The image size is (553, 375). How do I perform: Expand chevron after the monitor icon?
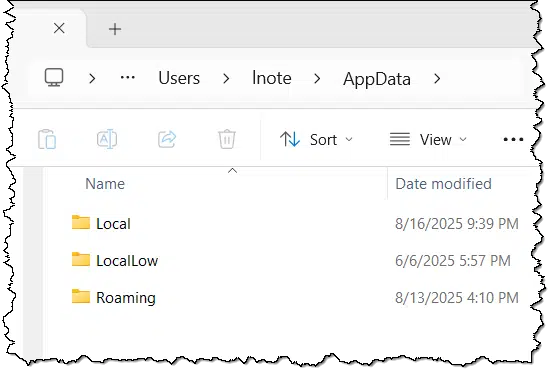(92, 78)
